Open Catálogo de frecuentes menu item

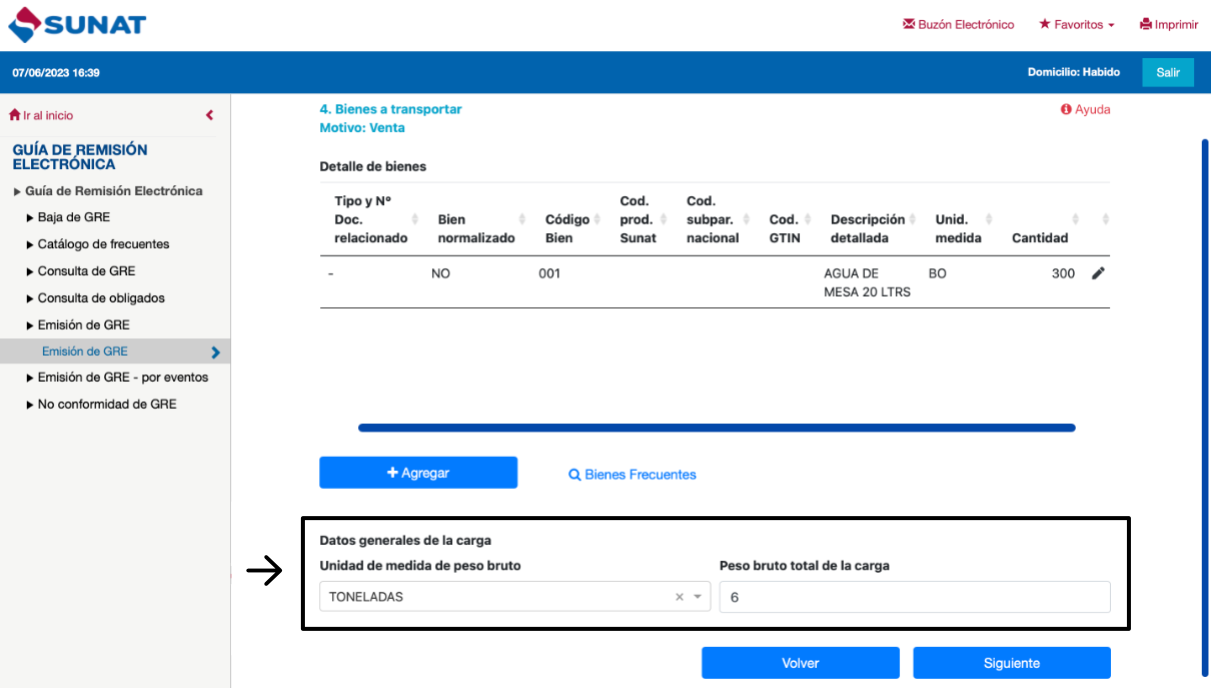click(103, 244)
